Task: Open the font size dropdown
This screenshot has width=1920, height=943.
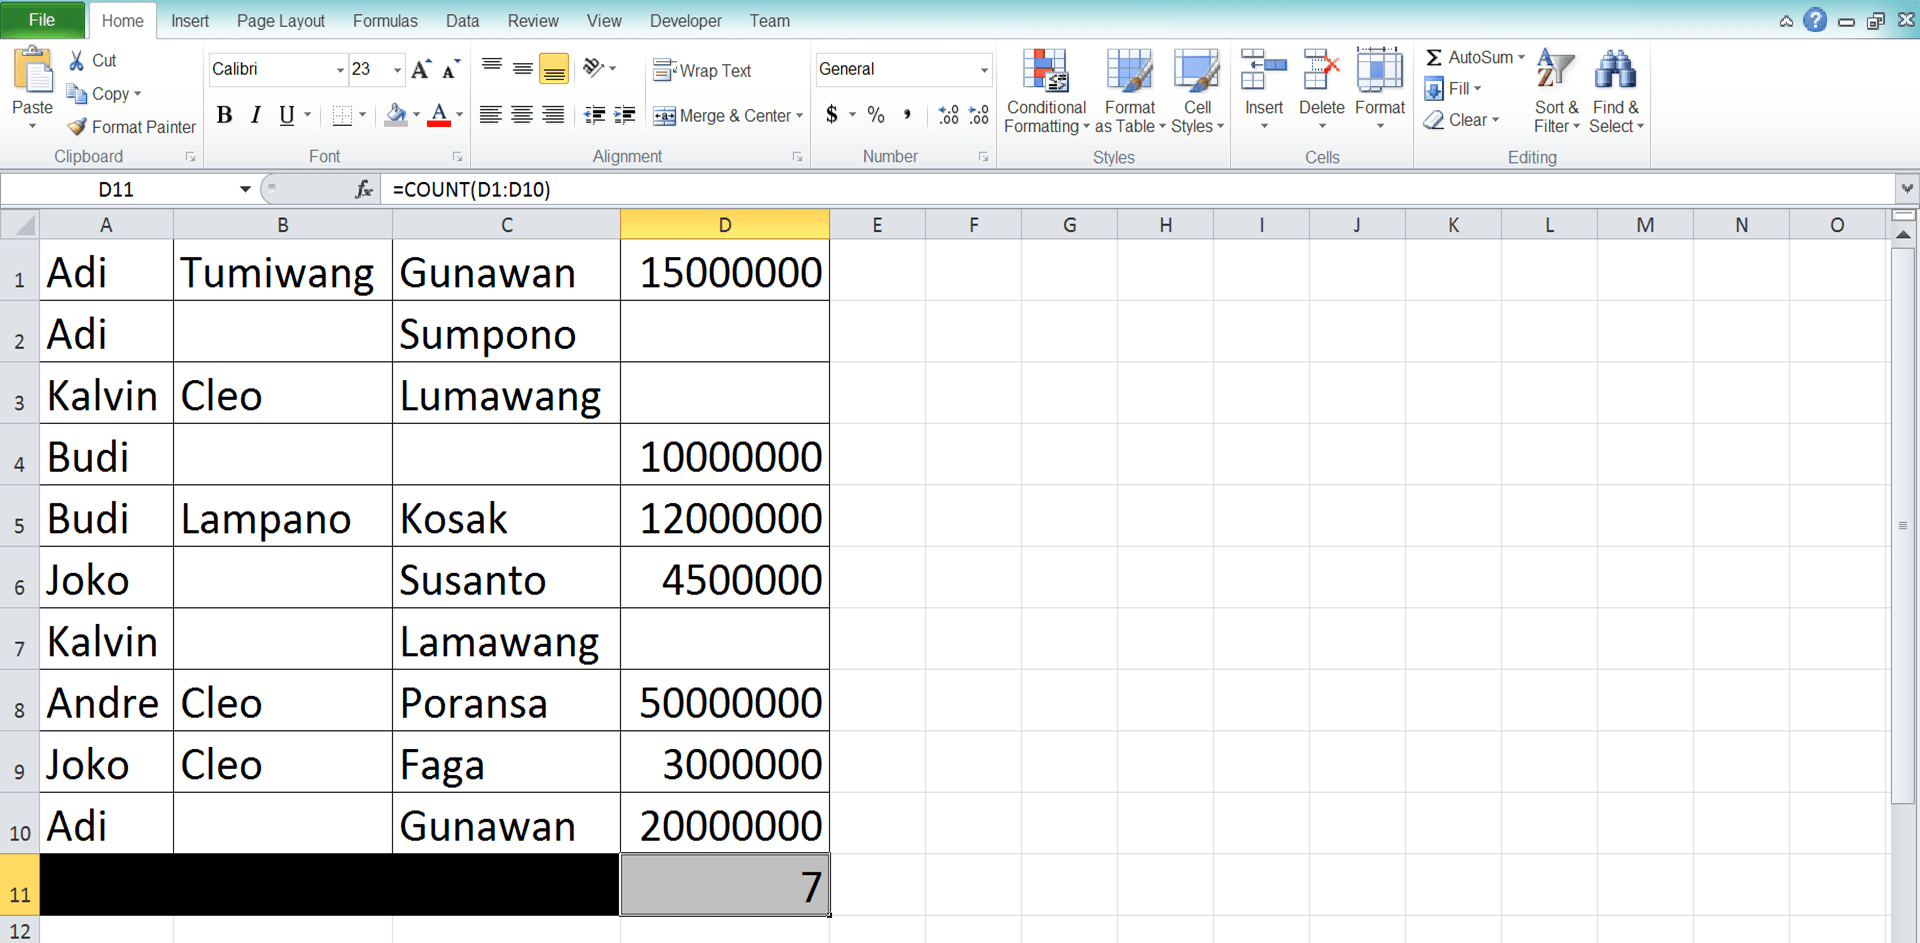Action: [397, 69]
